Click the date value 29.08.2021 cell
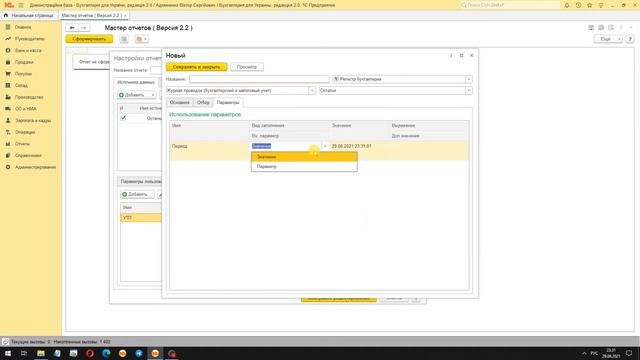Viewport: 640px width, 360px height. tap(359, 146)
